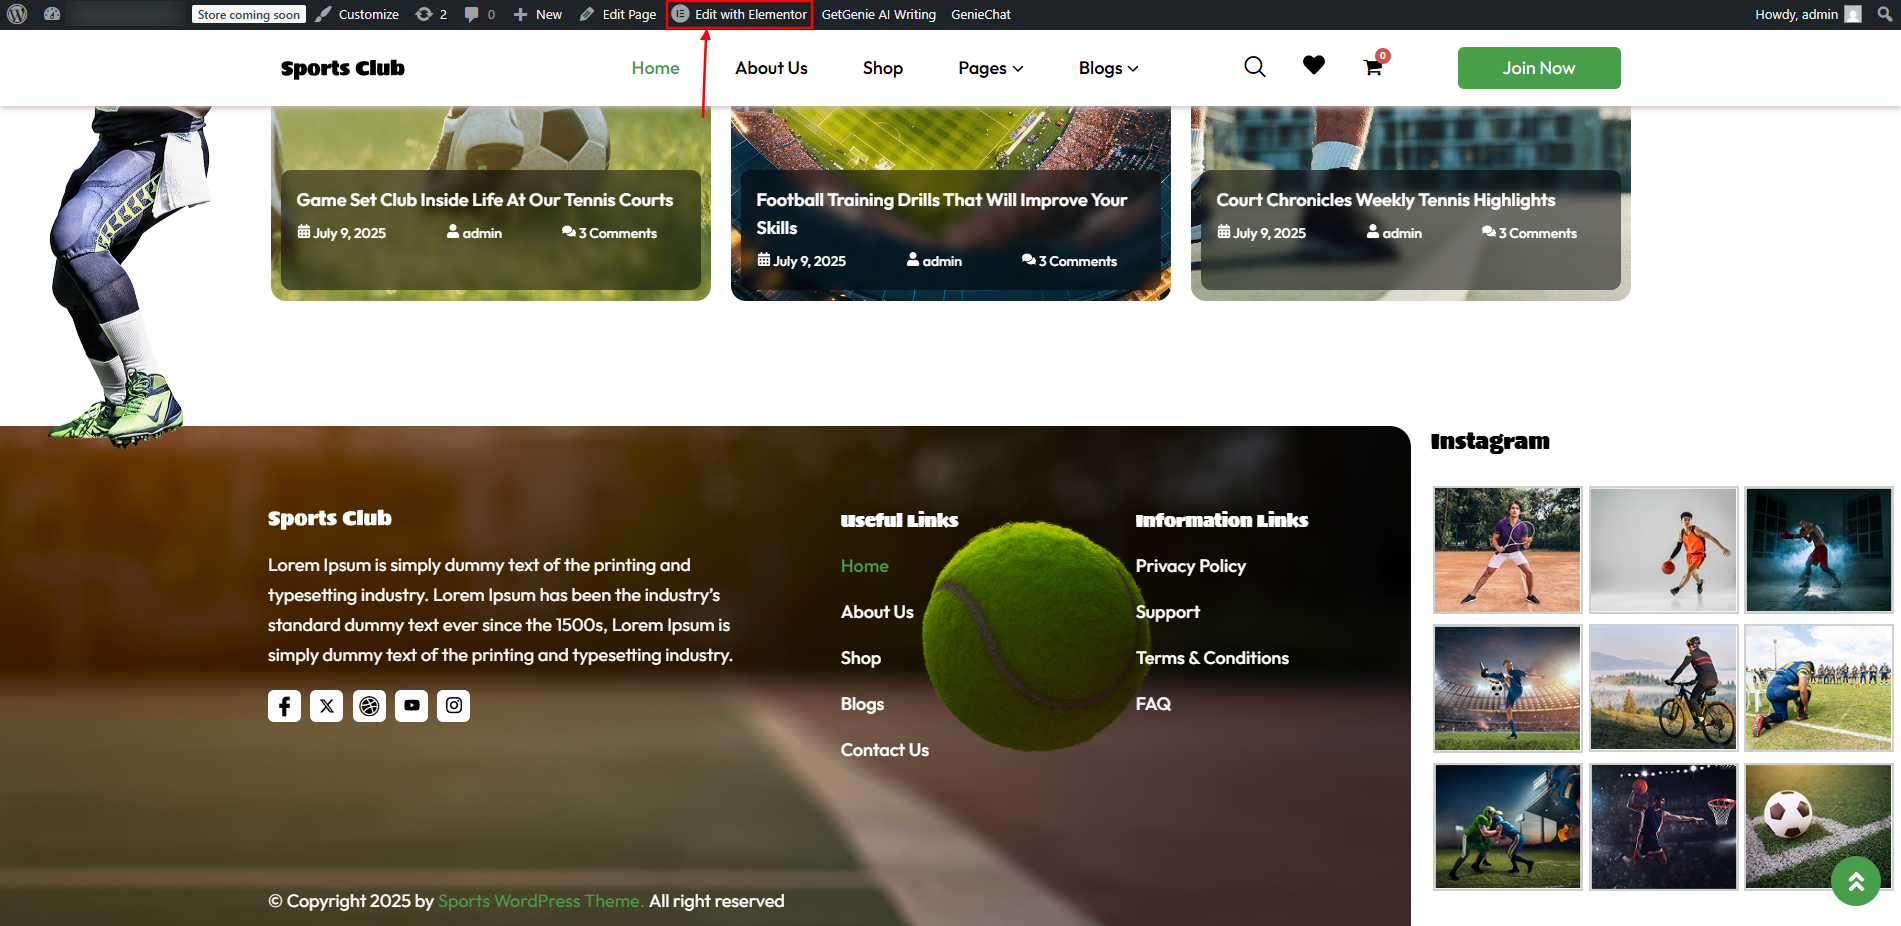
Task: Open the FAQ link
Action: click(1153, 704)
